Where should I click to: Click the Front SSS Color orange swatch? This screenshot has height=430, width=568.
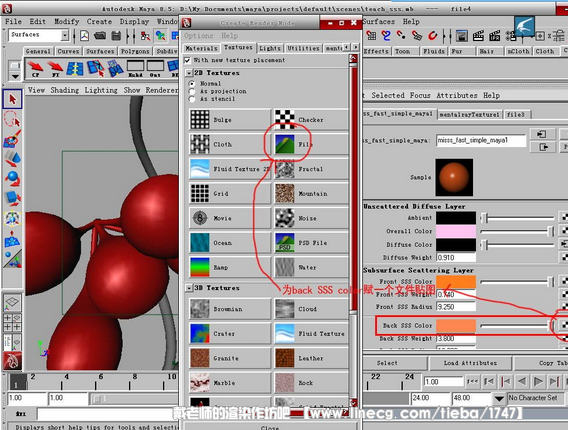456,281
